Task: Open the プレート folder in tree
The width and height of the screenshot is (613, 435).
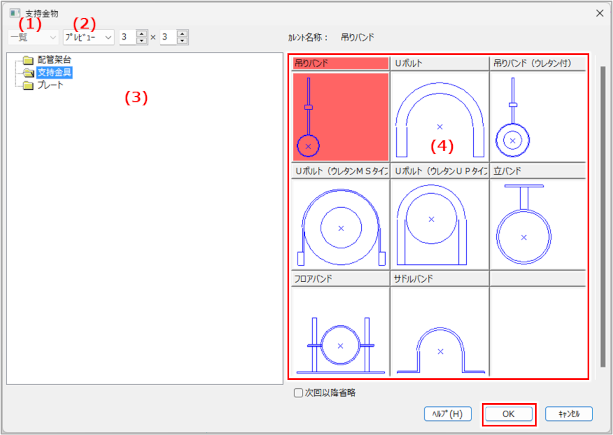Action: tap(50, 85)
